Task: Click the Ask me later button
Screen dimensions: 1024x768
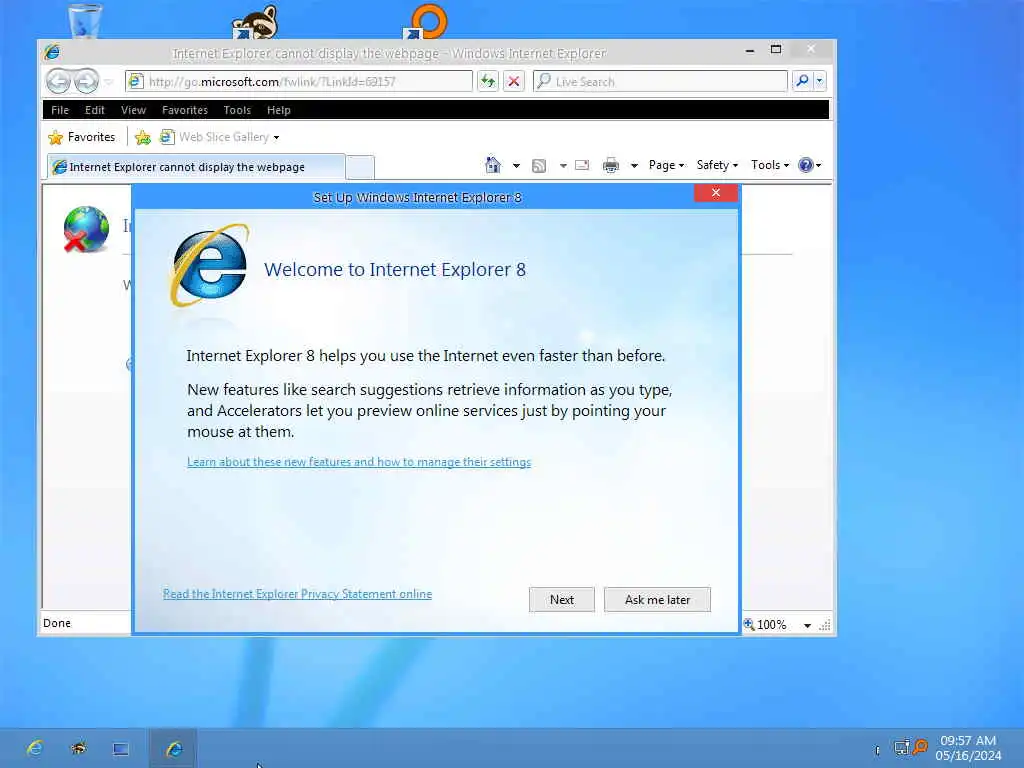Action: pyautogui.click(x=657, y=600)
